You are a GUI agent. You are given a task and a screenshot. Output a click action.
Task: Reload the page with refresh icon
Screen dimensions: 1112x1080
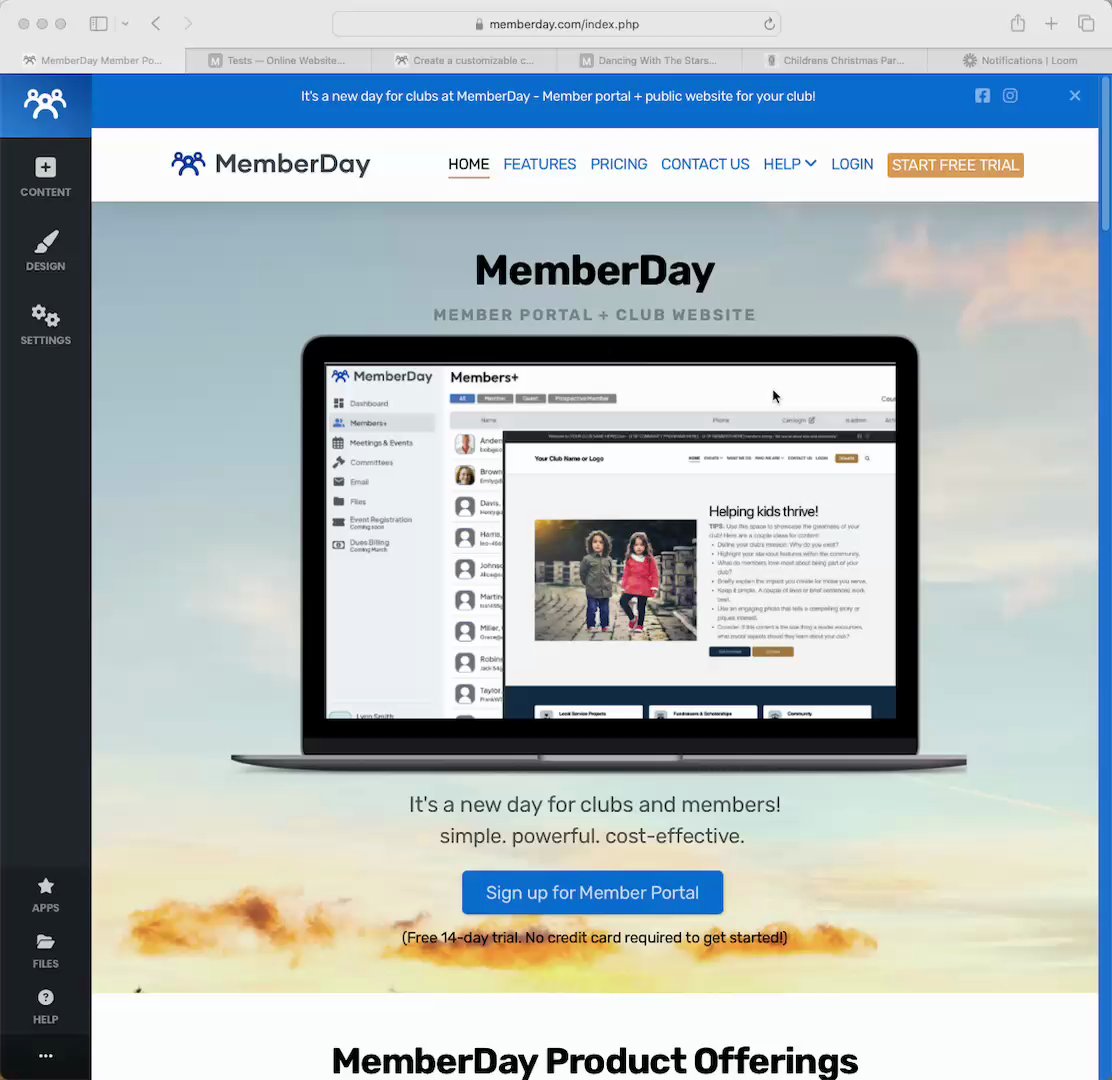(x=769, y=24)
